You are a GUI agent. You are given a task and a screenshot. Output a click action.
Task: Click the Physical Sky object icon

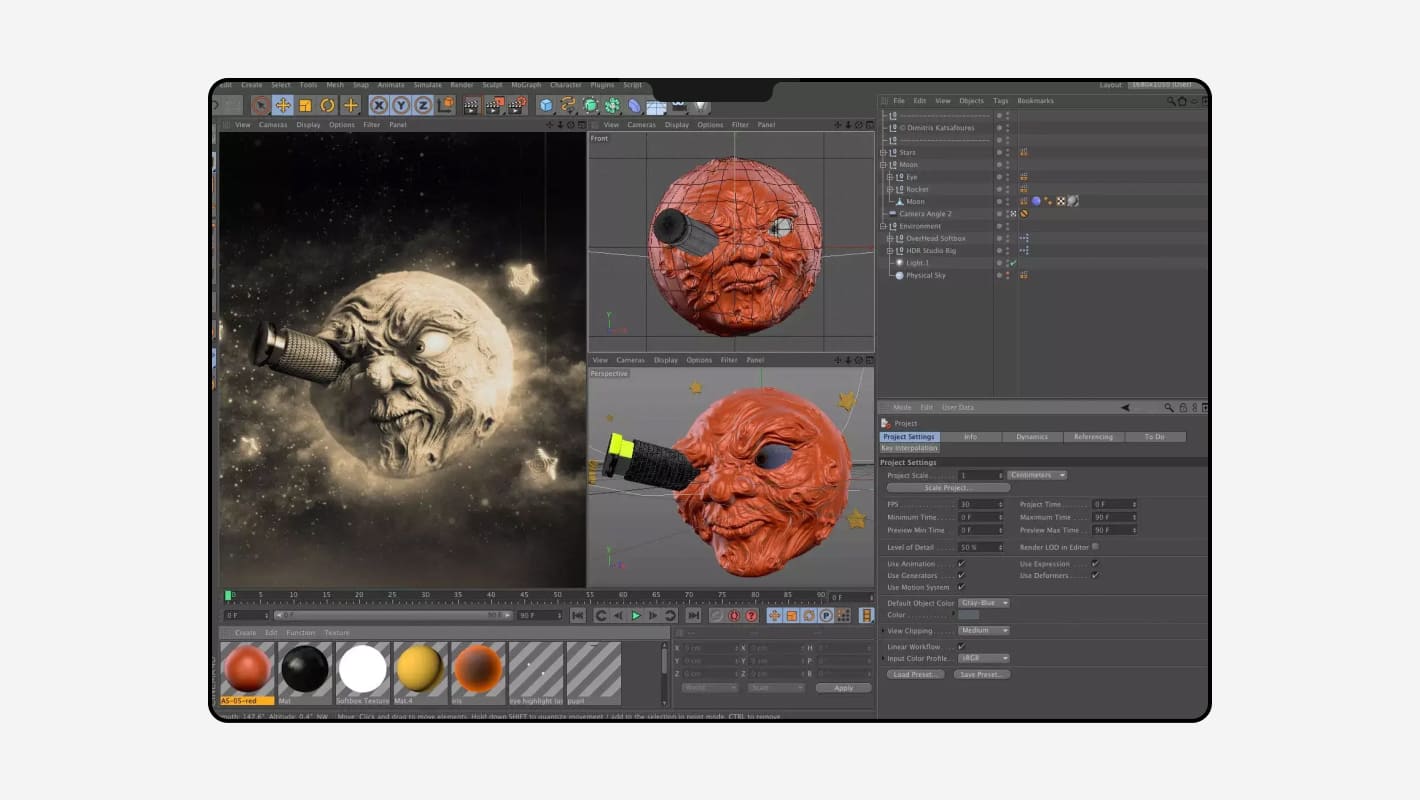coord(900,275)
